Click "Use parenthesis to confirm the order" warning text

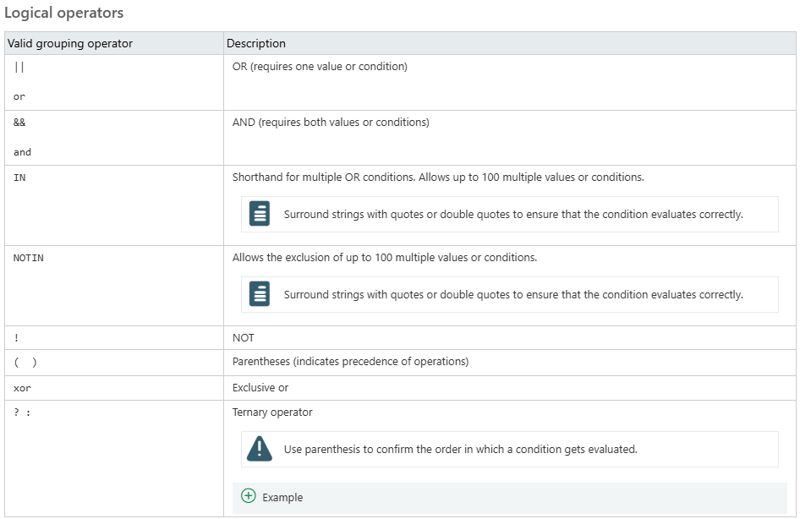(460, 449)
